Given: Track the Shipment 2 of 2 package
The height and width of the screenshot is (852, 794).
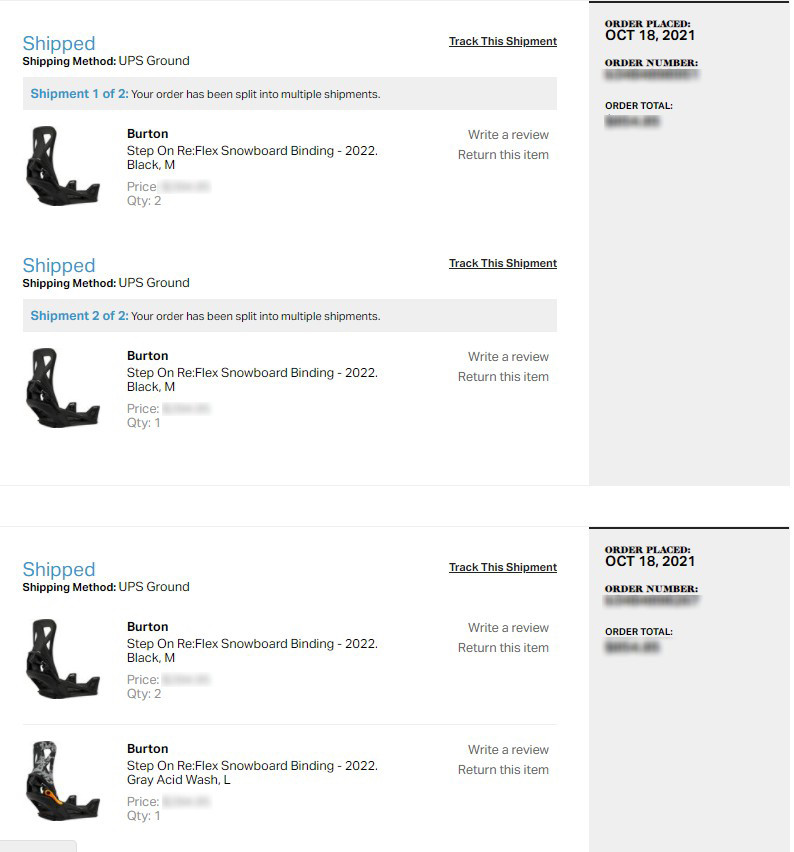Looking at the screenshot, I should (x=502, y=264).
